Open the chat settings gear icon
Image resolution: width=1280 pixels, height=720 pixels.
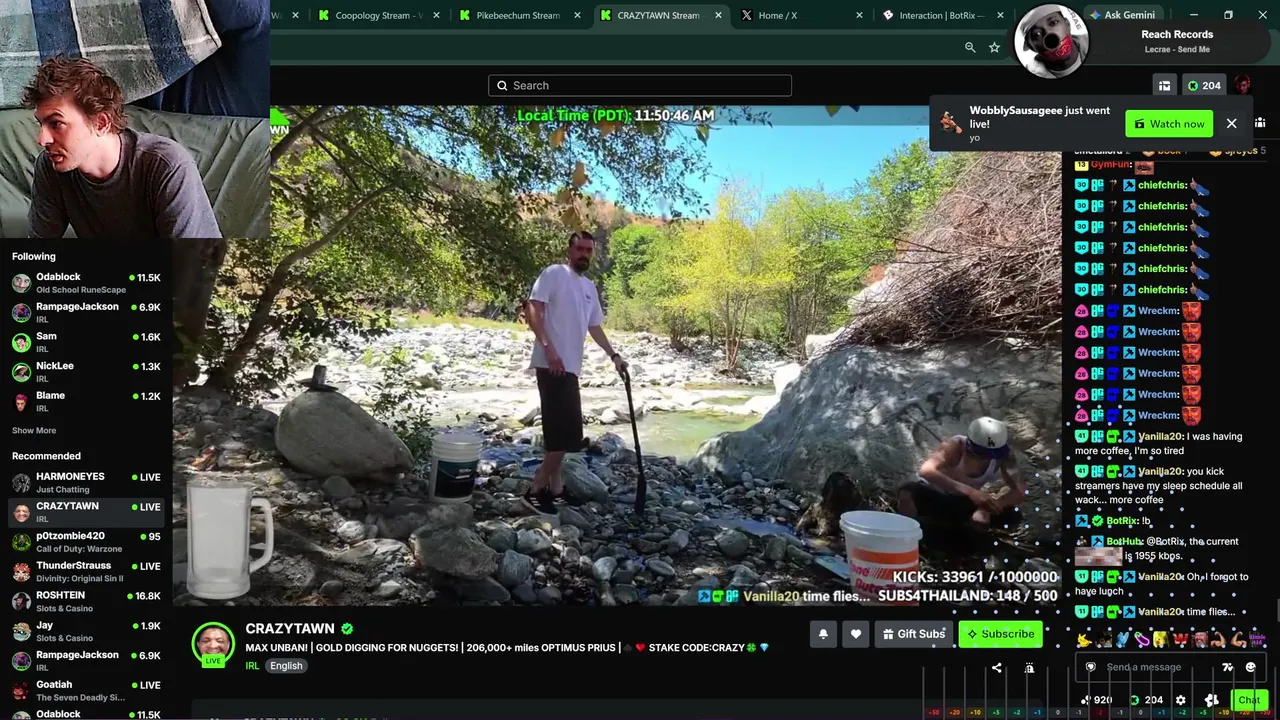point(1180,700)
